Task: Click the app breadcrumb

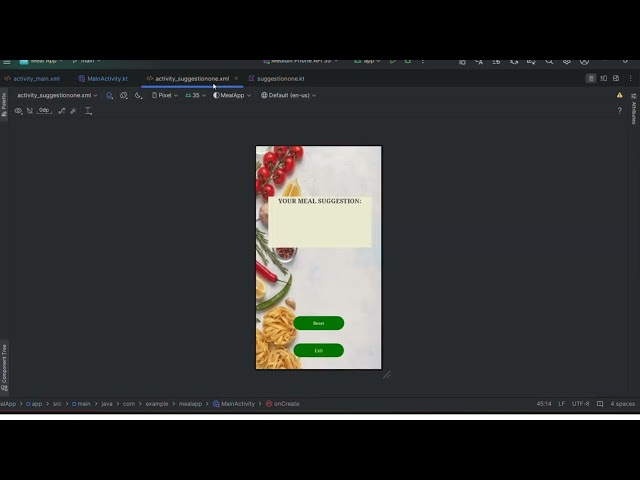Action: 34,404
